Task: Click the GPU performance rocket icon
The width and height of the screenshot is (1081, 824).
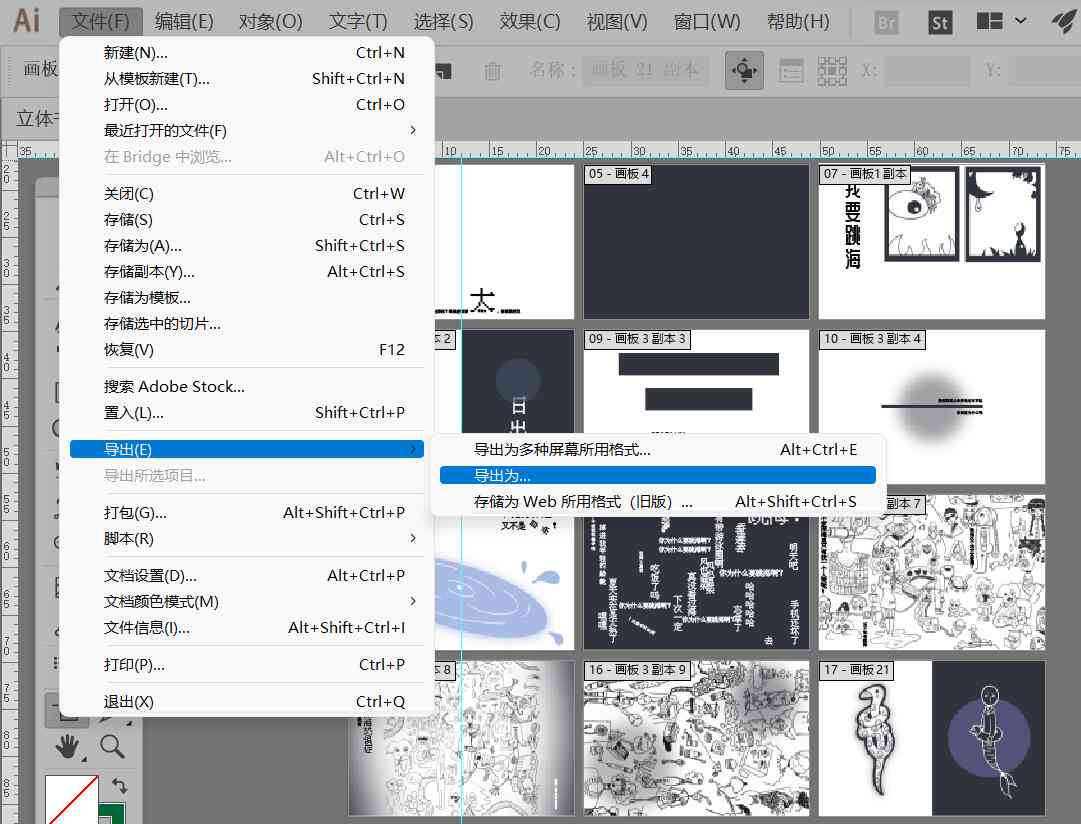Action: (x=1064, y=21)
